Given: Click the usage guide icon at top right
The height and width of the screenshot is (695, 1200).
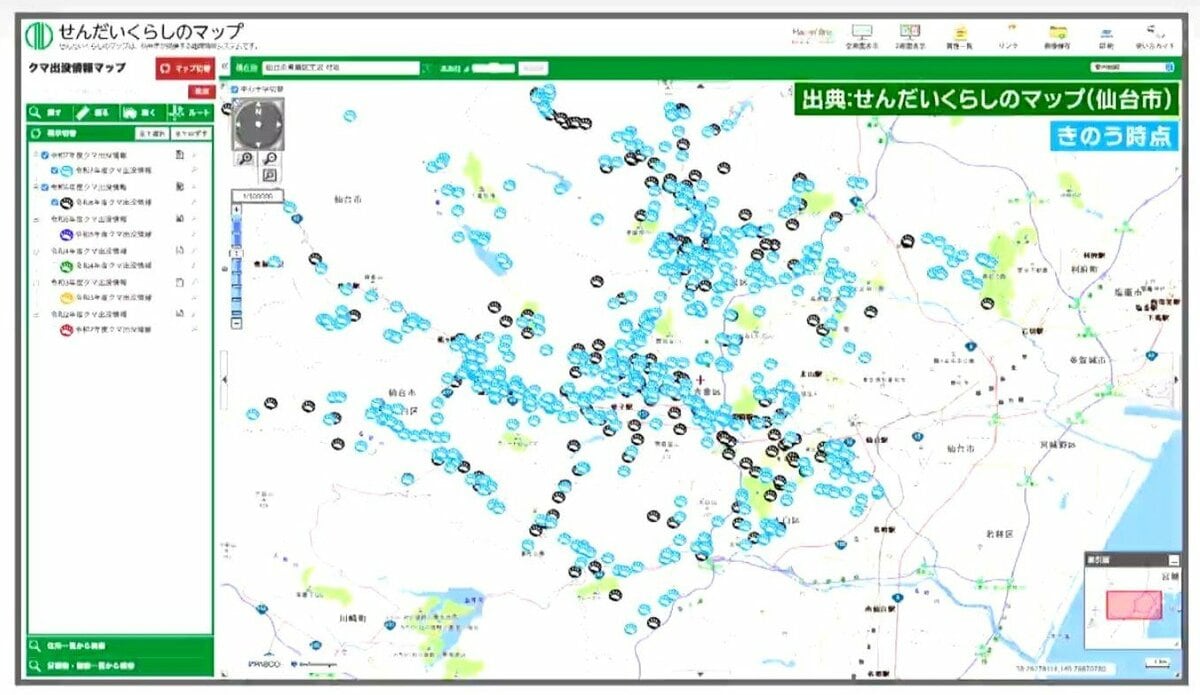Looking at the screenshot, I should (x=1154, y=33).
